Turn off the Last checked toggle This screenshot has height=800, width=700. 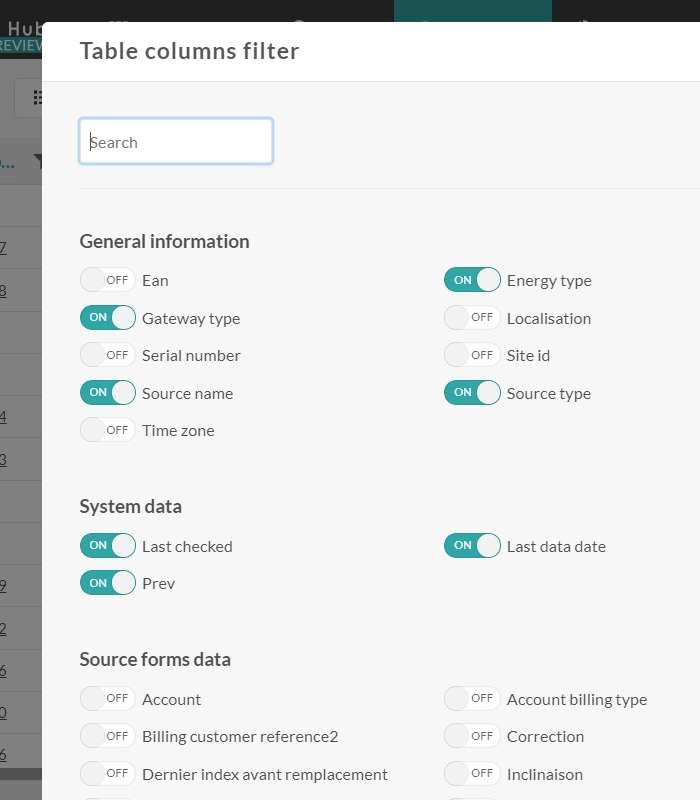click(x=108, y=546)
